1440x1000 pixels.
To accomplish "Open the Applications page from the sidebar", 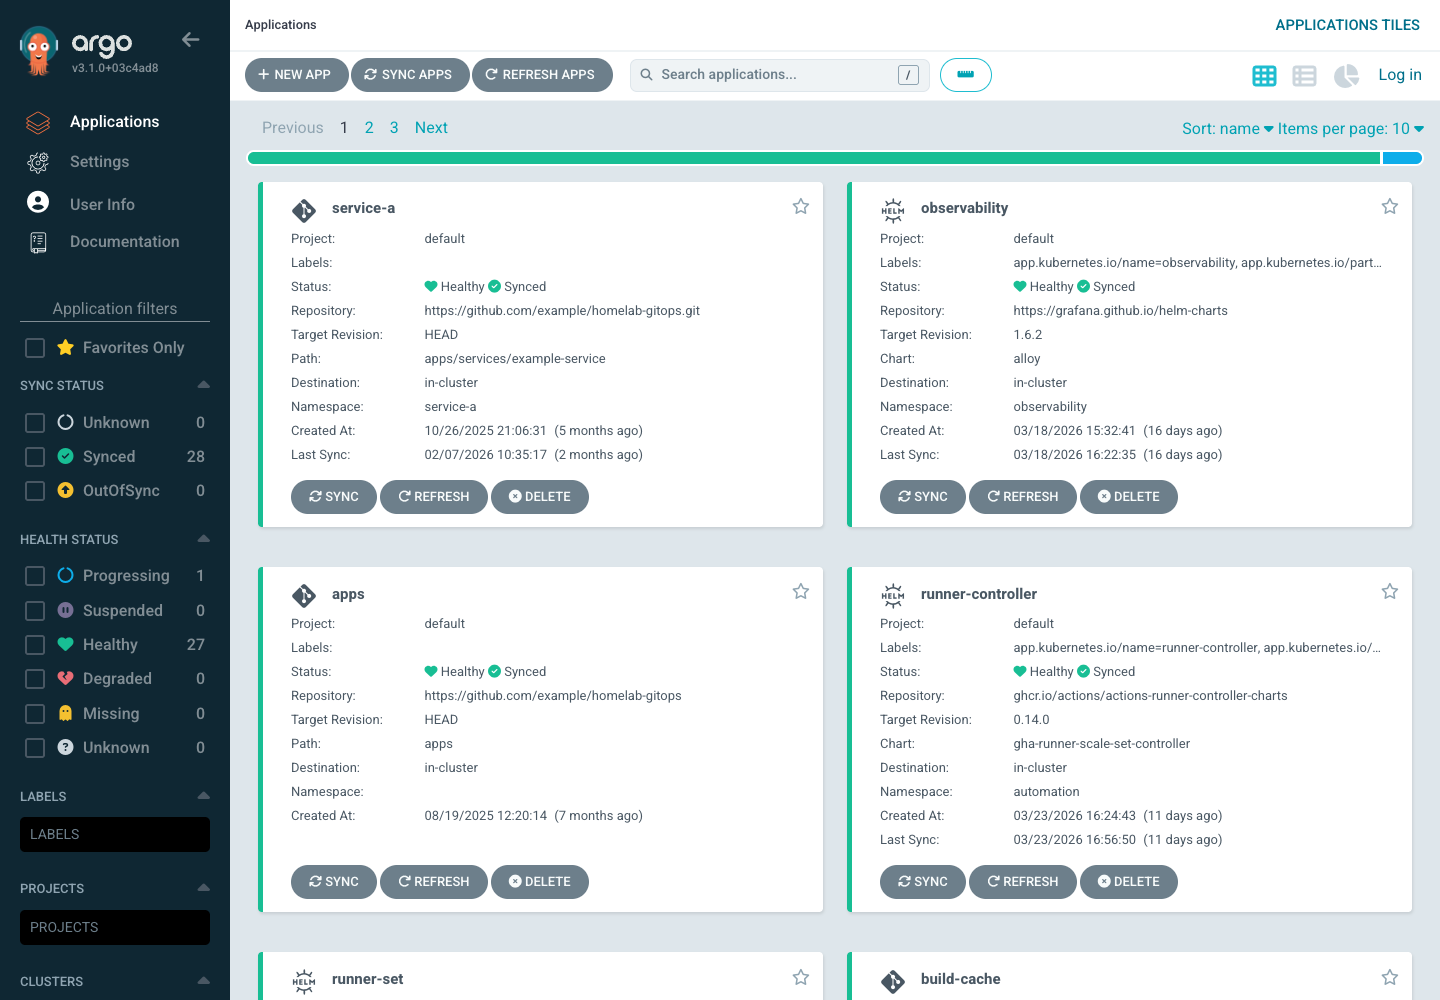I will coord(114,122).
